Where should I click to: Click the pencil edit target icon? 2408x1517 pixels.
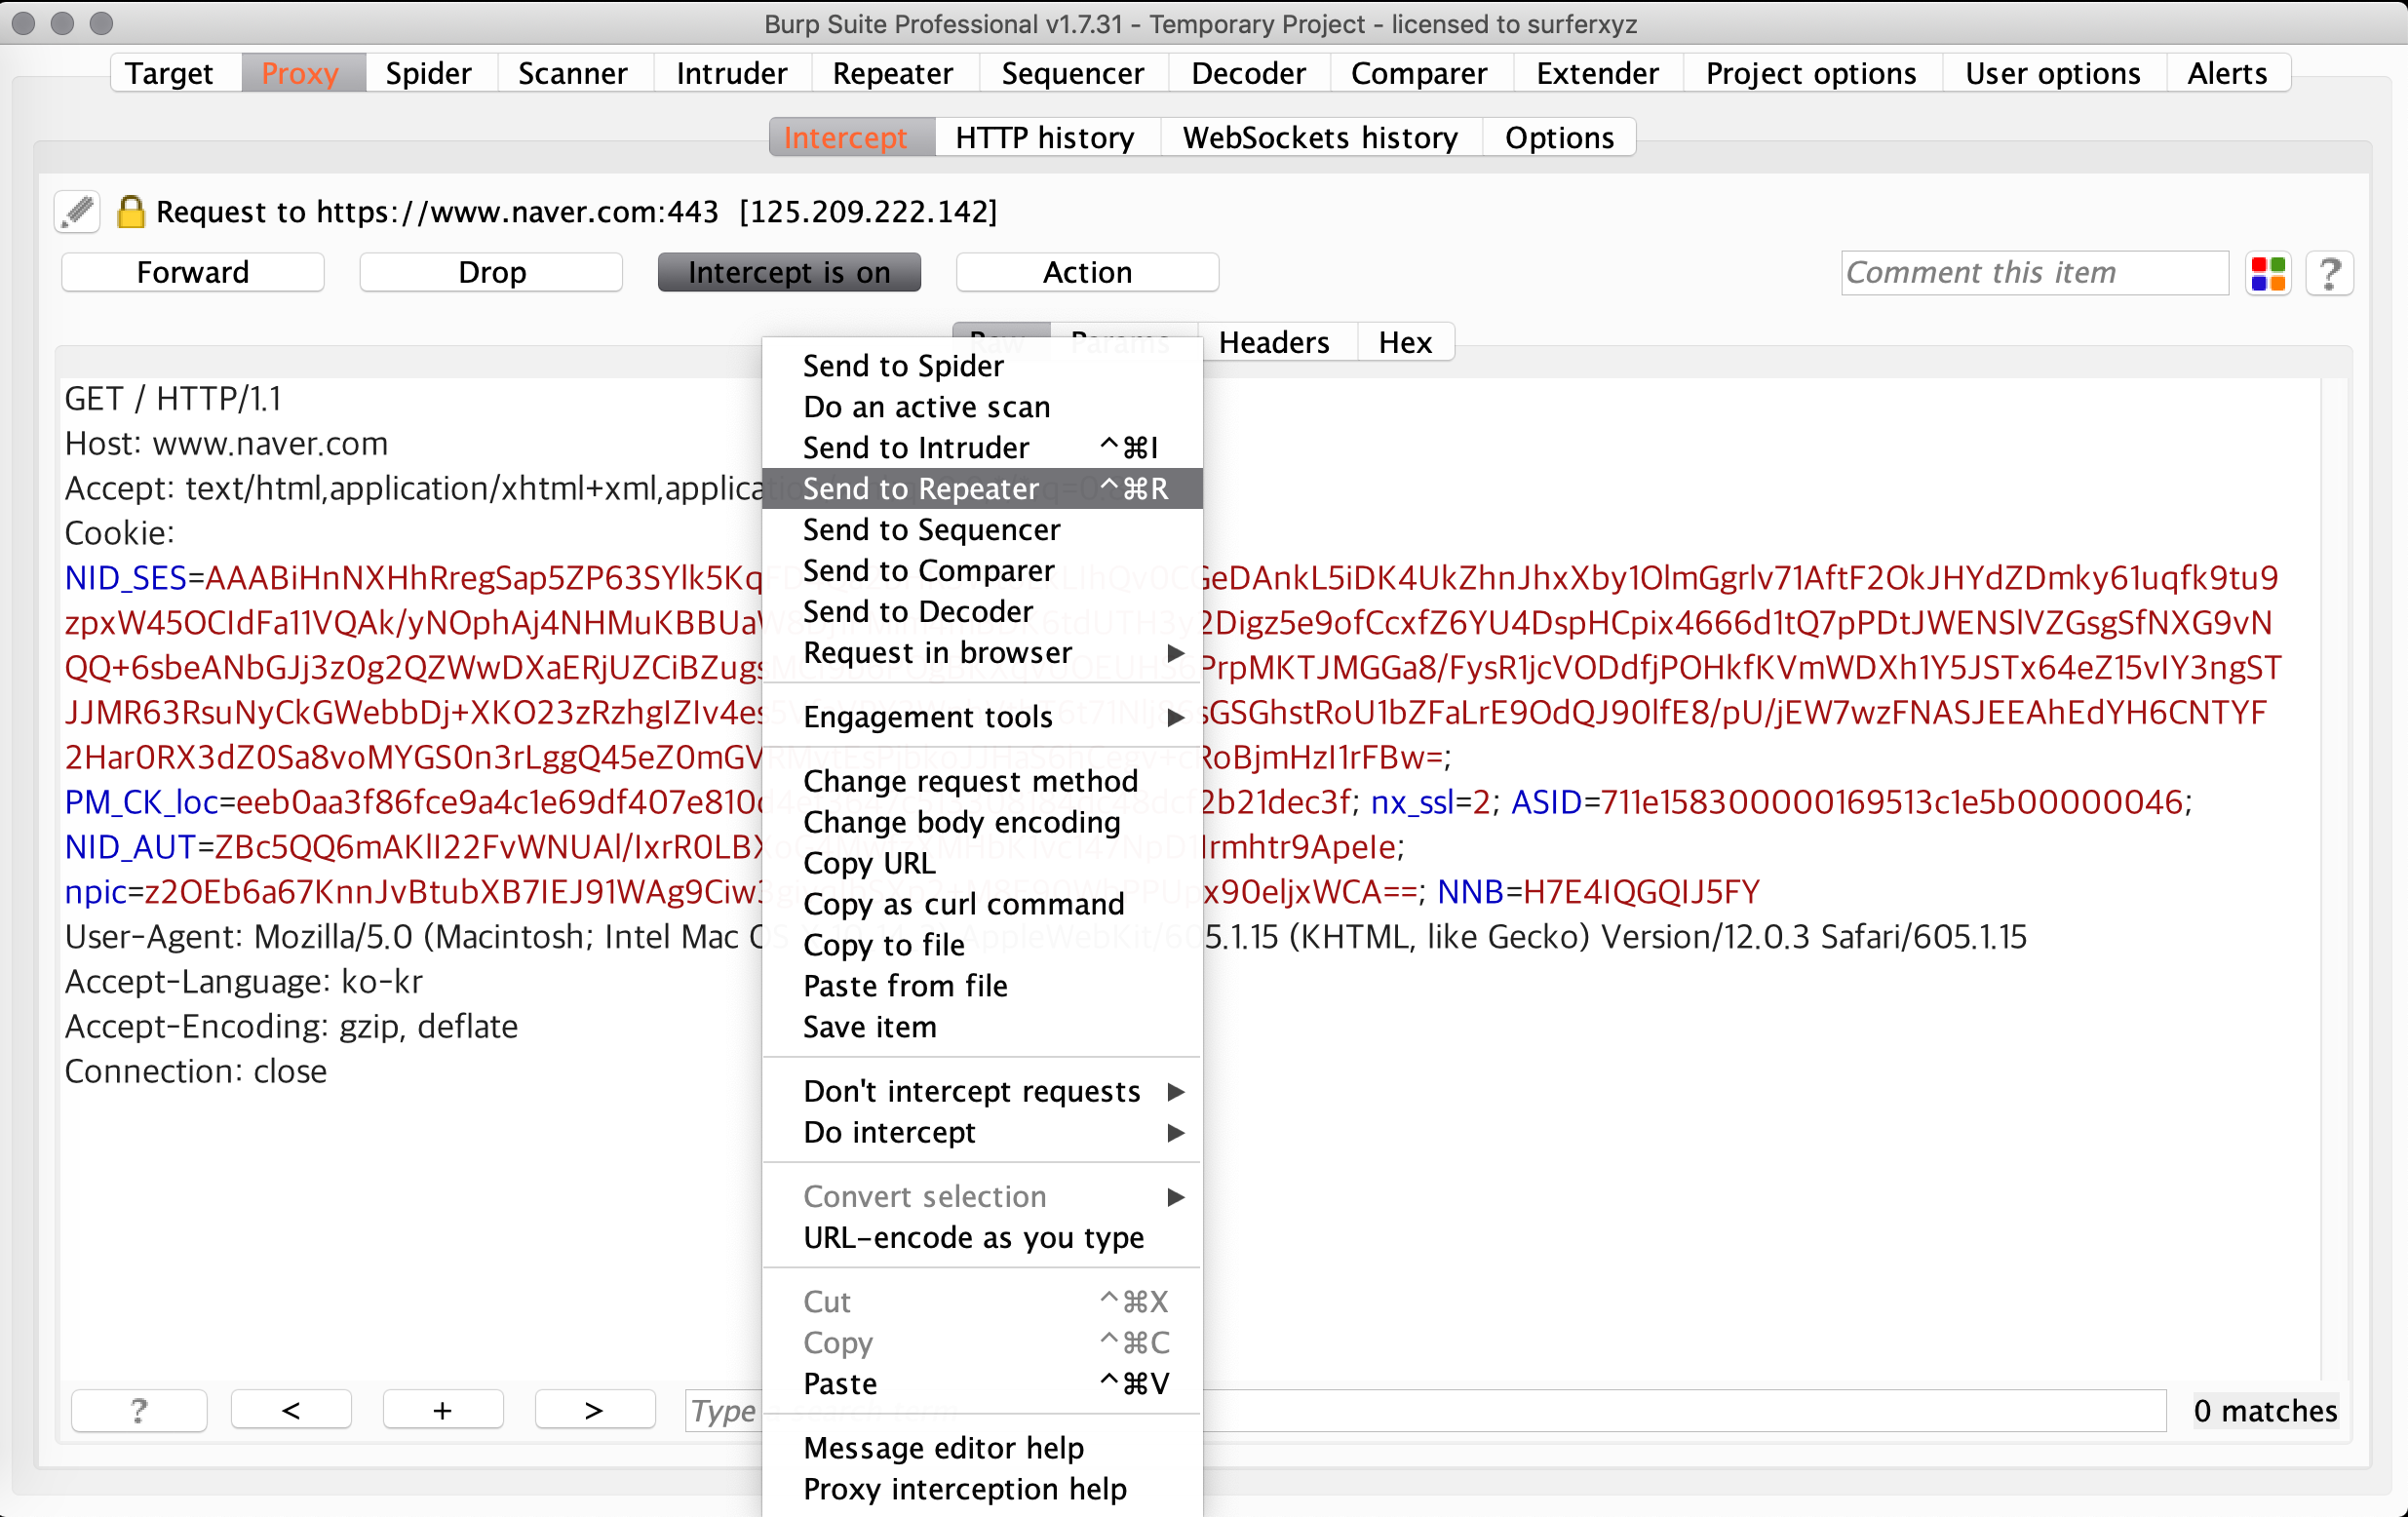77,211
